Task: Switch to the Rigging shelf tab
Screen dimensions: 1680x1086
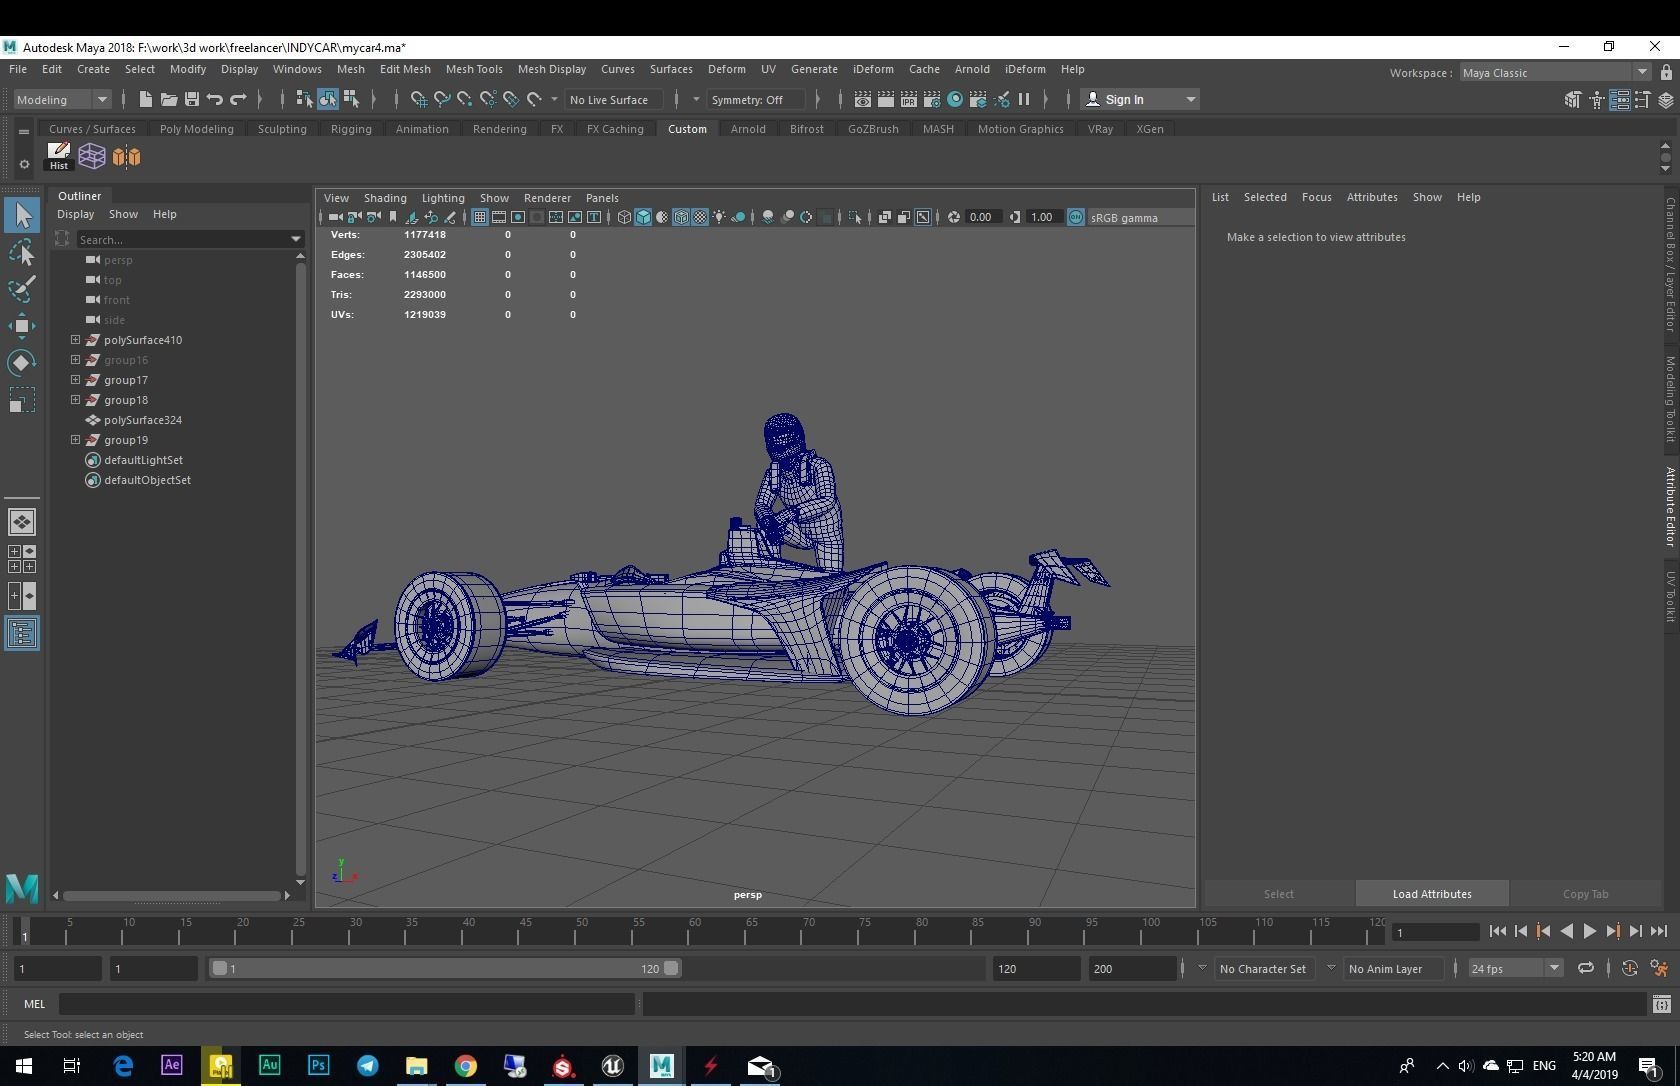Action: tap(351, 129)
